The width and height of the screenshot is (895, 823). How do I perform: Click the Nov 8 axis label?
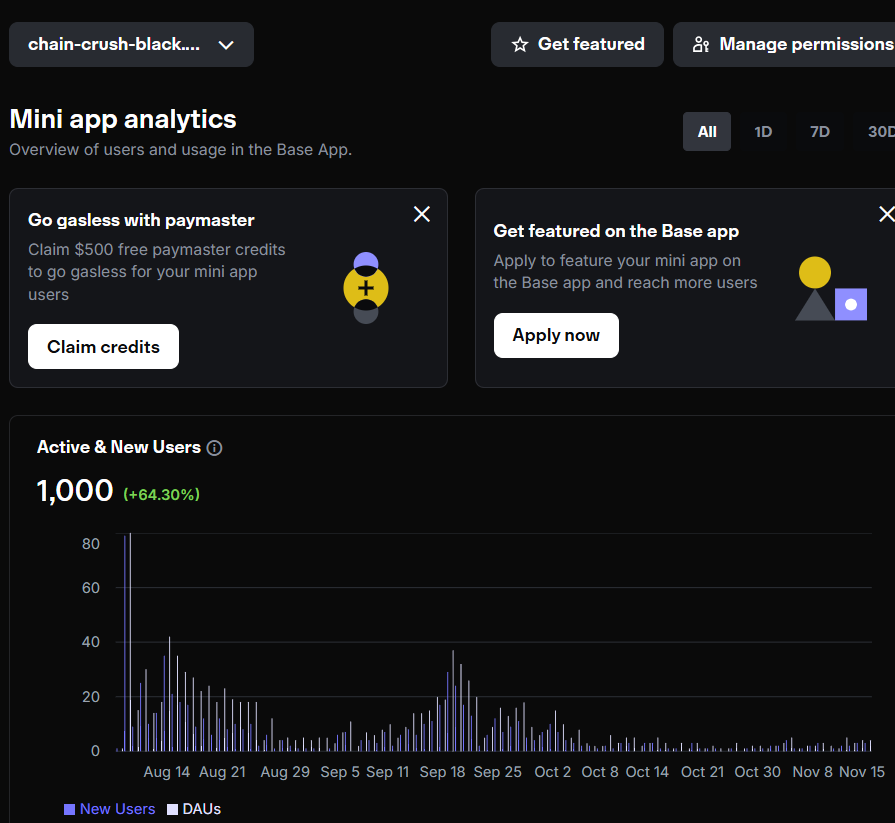[813, 772]
